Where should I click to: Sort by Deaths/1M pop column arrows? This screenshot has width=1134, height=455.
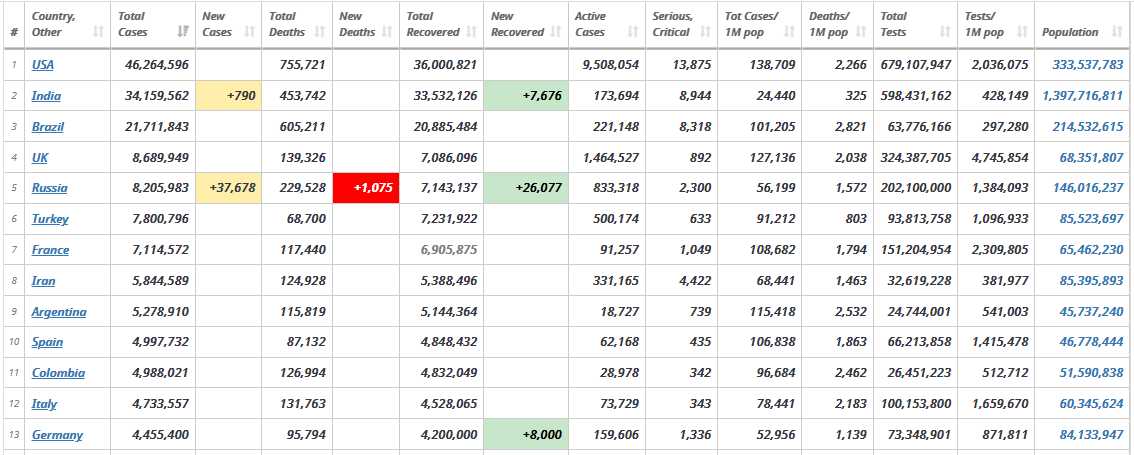pos(861,32)
